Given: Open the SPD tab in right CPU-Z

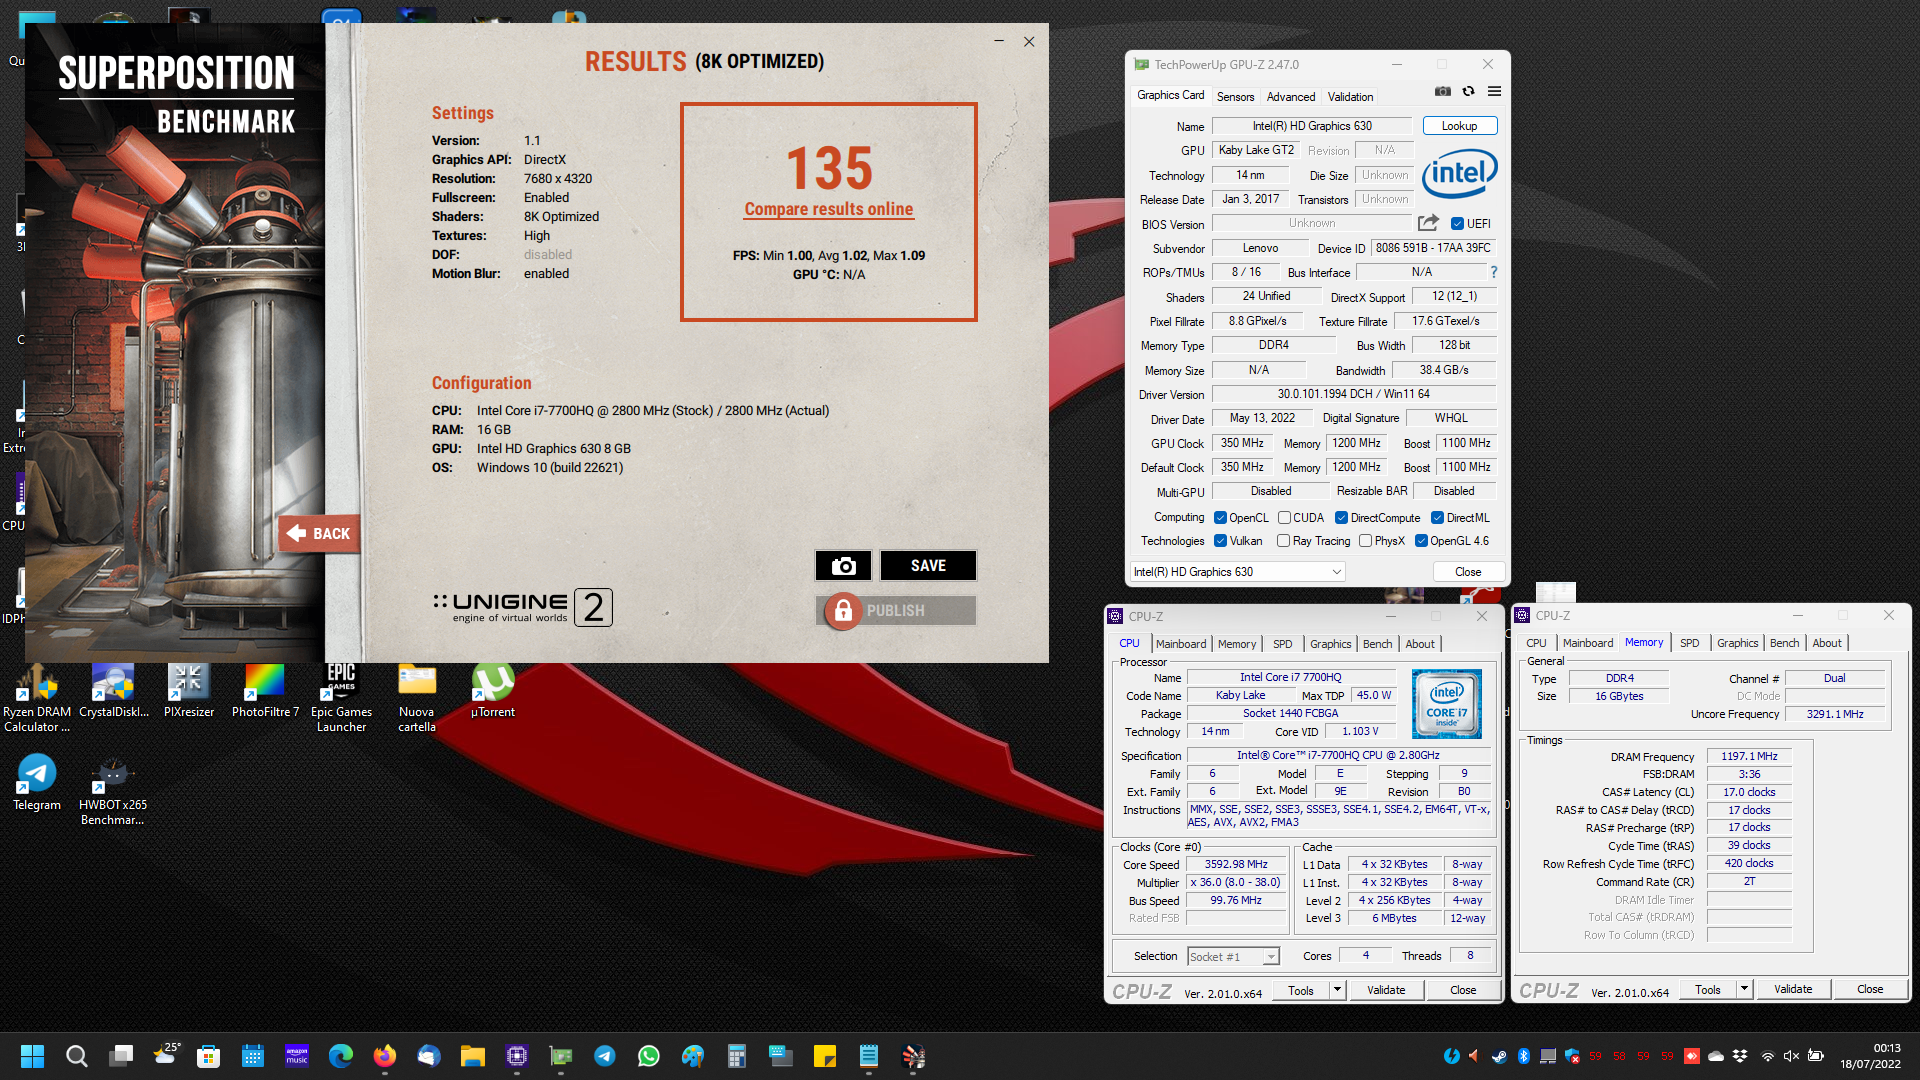Looking at the screenshot, I should tap(1689, 643).
